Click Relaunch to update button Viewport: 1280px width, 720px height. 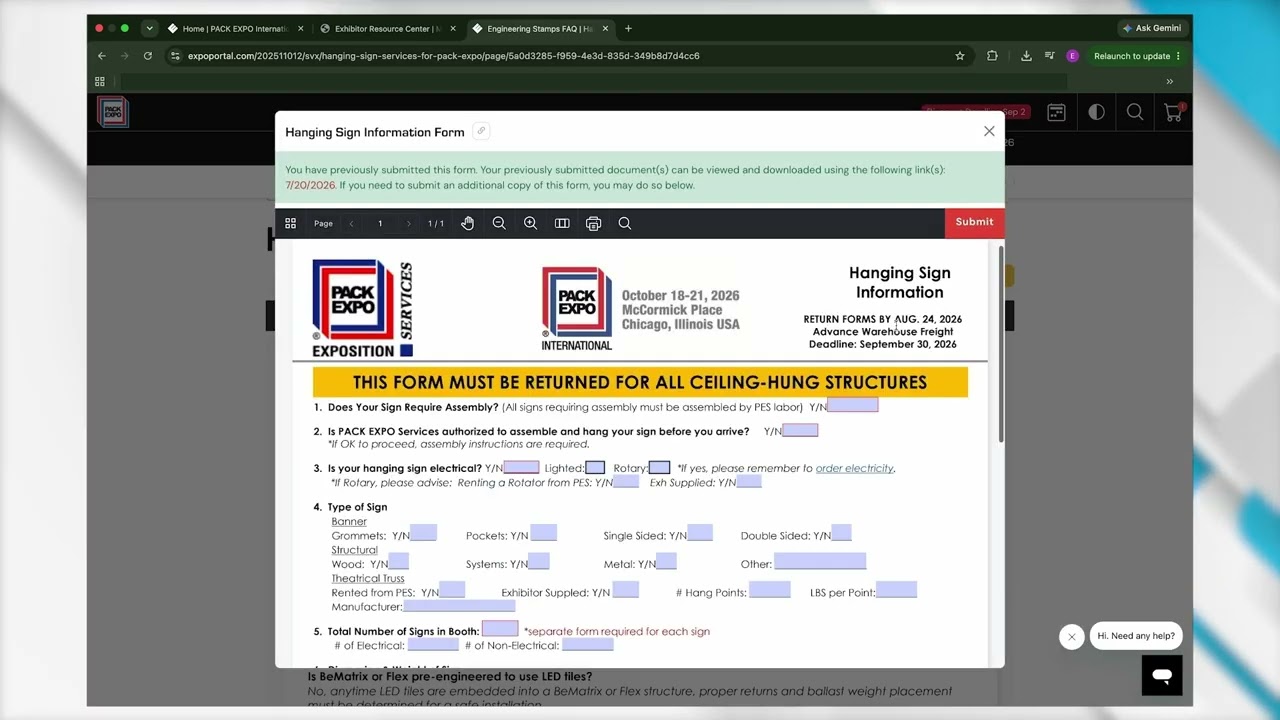1137,56
